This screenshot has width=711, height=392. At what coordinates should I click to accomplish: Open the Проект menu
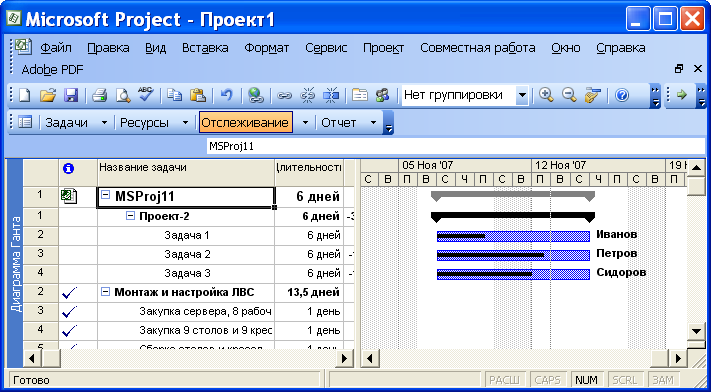[x=384, y=48]
